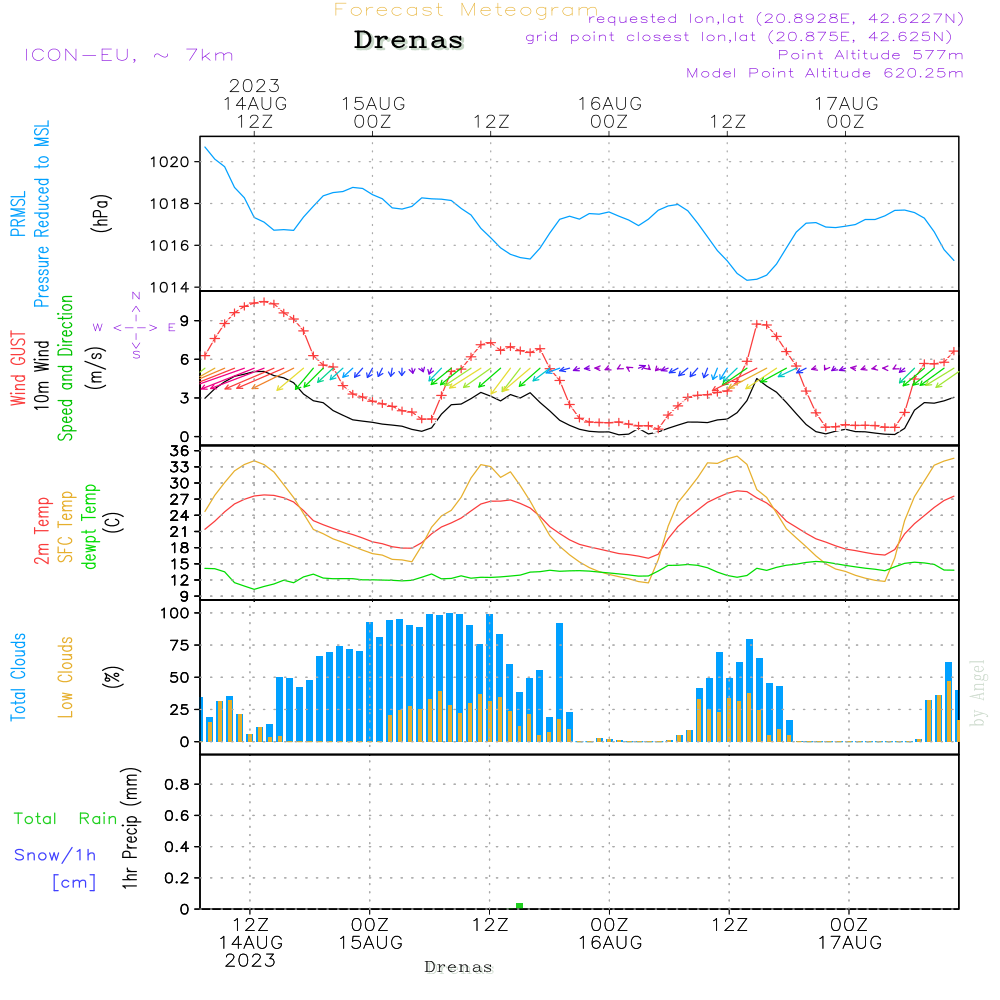Click the '1hr Precip (mm)' axis label
This screenshot has width=1000, height=1000.
click(130, 828)
